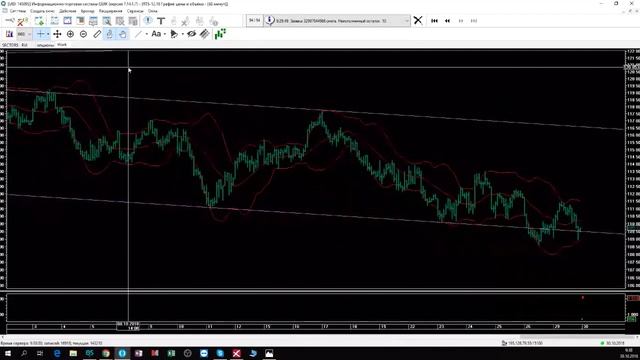The width and height of the screenshot is (640, 360).
Task: Open the Windows Start menu
Action: coord(8,353)
